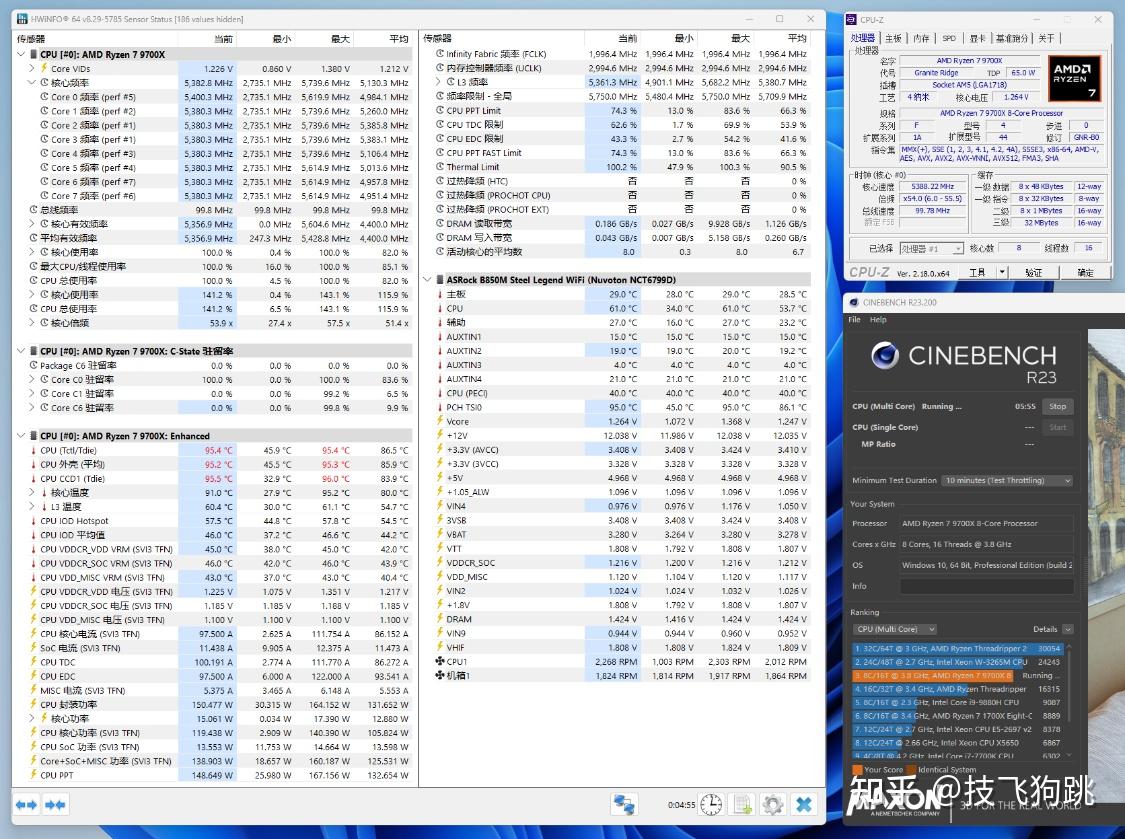
Task: Collapse the ASRock B850M Steel Legend group
Action: (427, 280)
